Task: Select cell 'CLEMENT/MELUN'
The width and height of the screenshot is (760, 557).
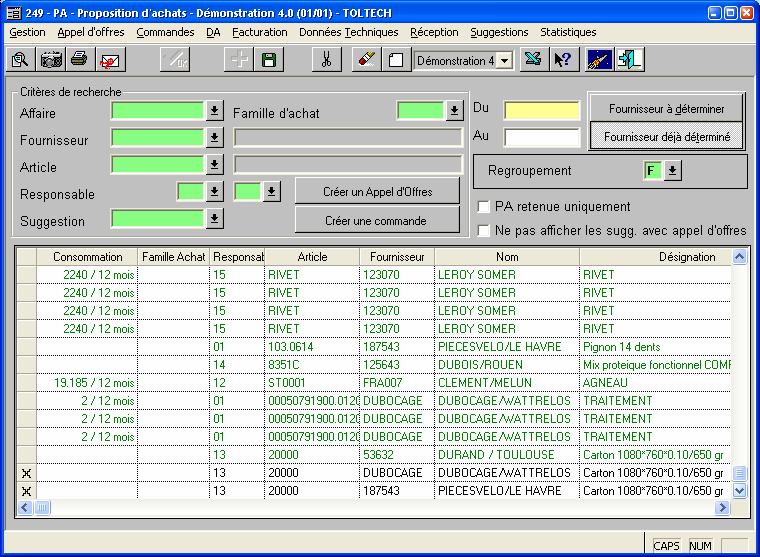Action: (507, 383)
